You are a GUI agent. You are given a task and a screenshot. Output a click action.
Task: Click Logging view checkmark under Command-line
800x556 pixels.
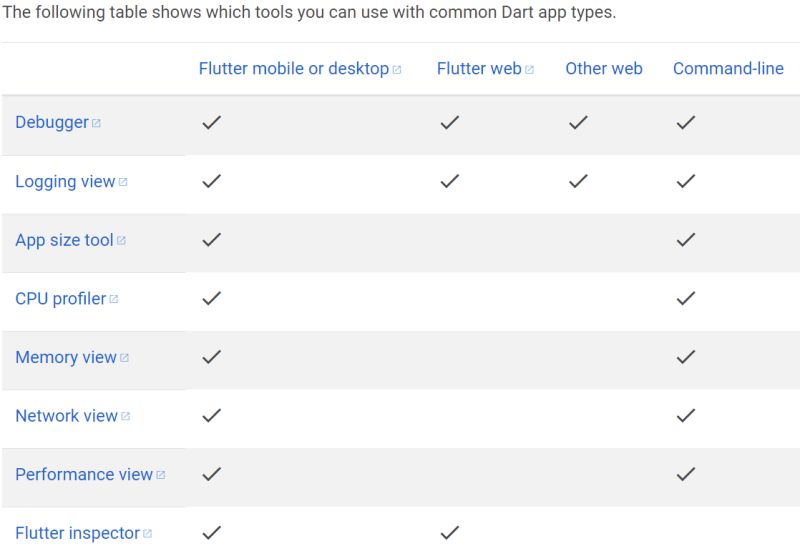(x=686, y=181)
